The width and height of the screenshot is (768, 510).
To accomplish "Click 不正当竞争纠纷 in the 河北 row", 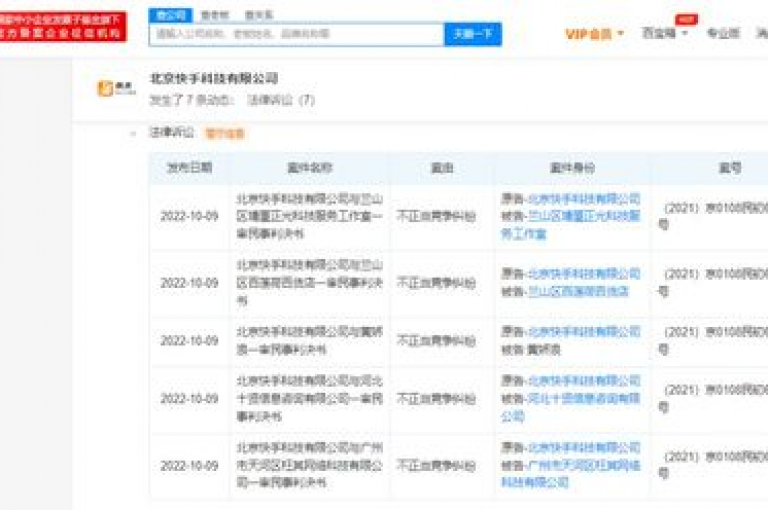I will [x=436, y=399].
